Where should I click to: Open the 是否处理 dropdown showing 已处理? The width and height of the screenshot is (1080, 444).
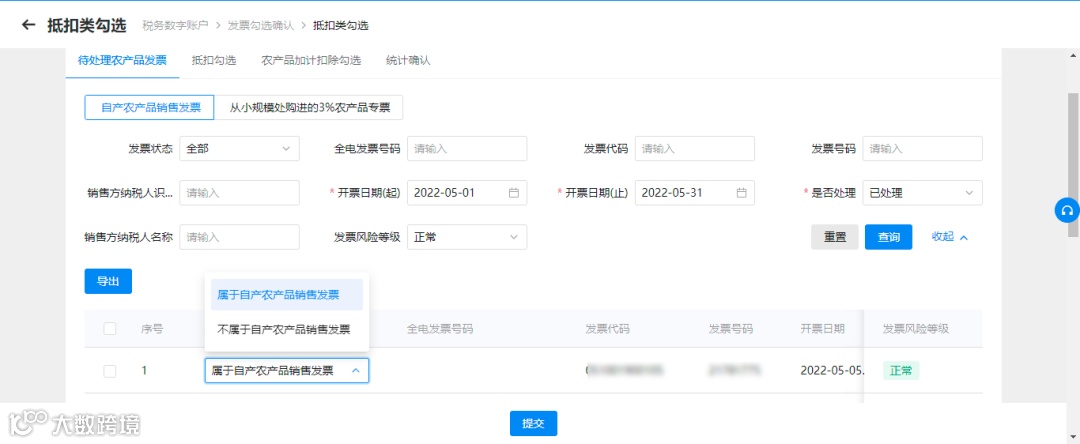(922, 193)
